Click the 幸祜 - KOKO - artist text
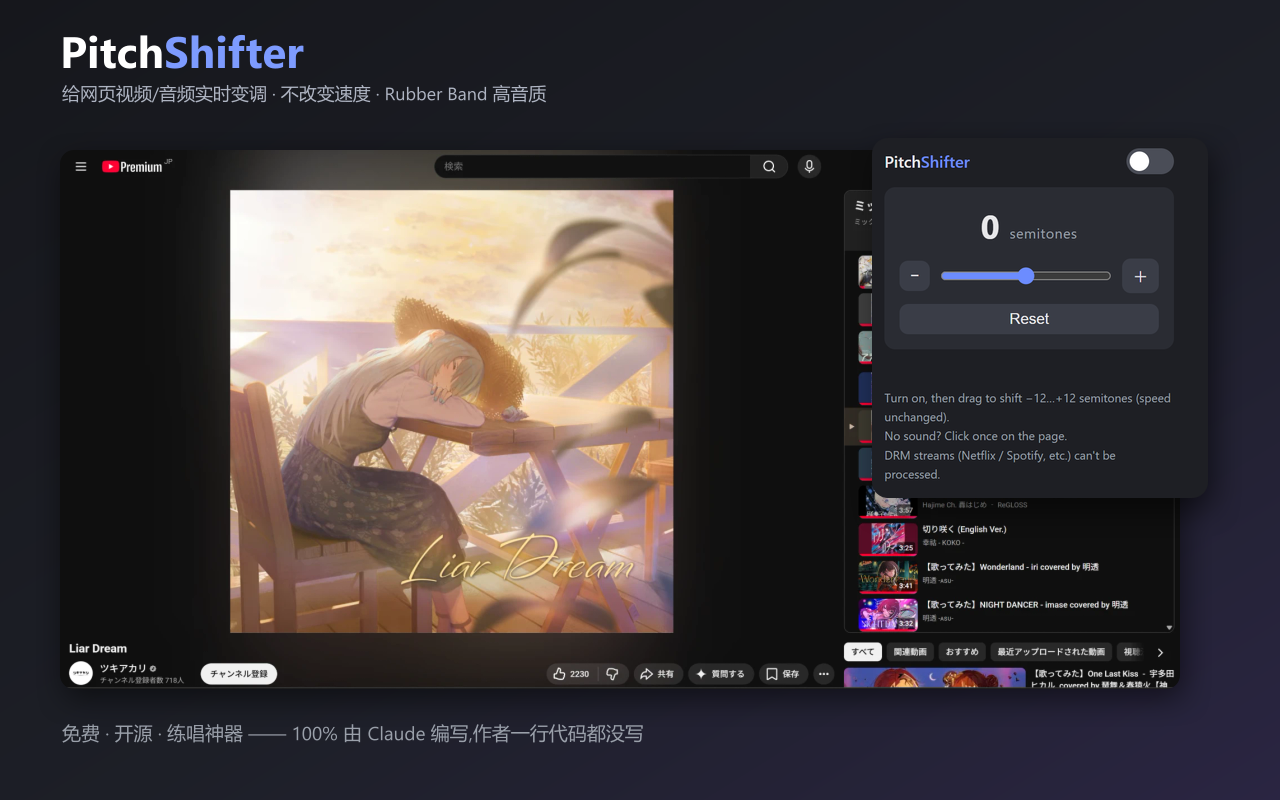Viewport: 1280px width, 800px height. click(943, 543)
